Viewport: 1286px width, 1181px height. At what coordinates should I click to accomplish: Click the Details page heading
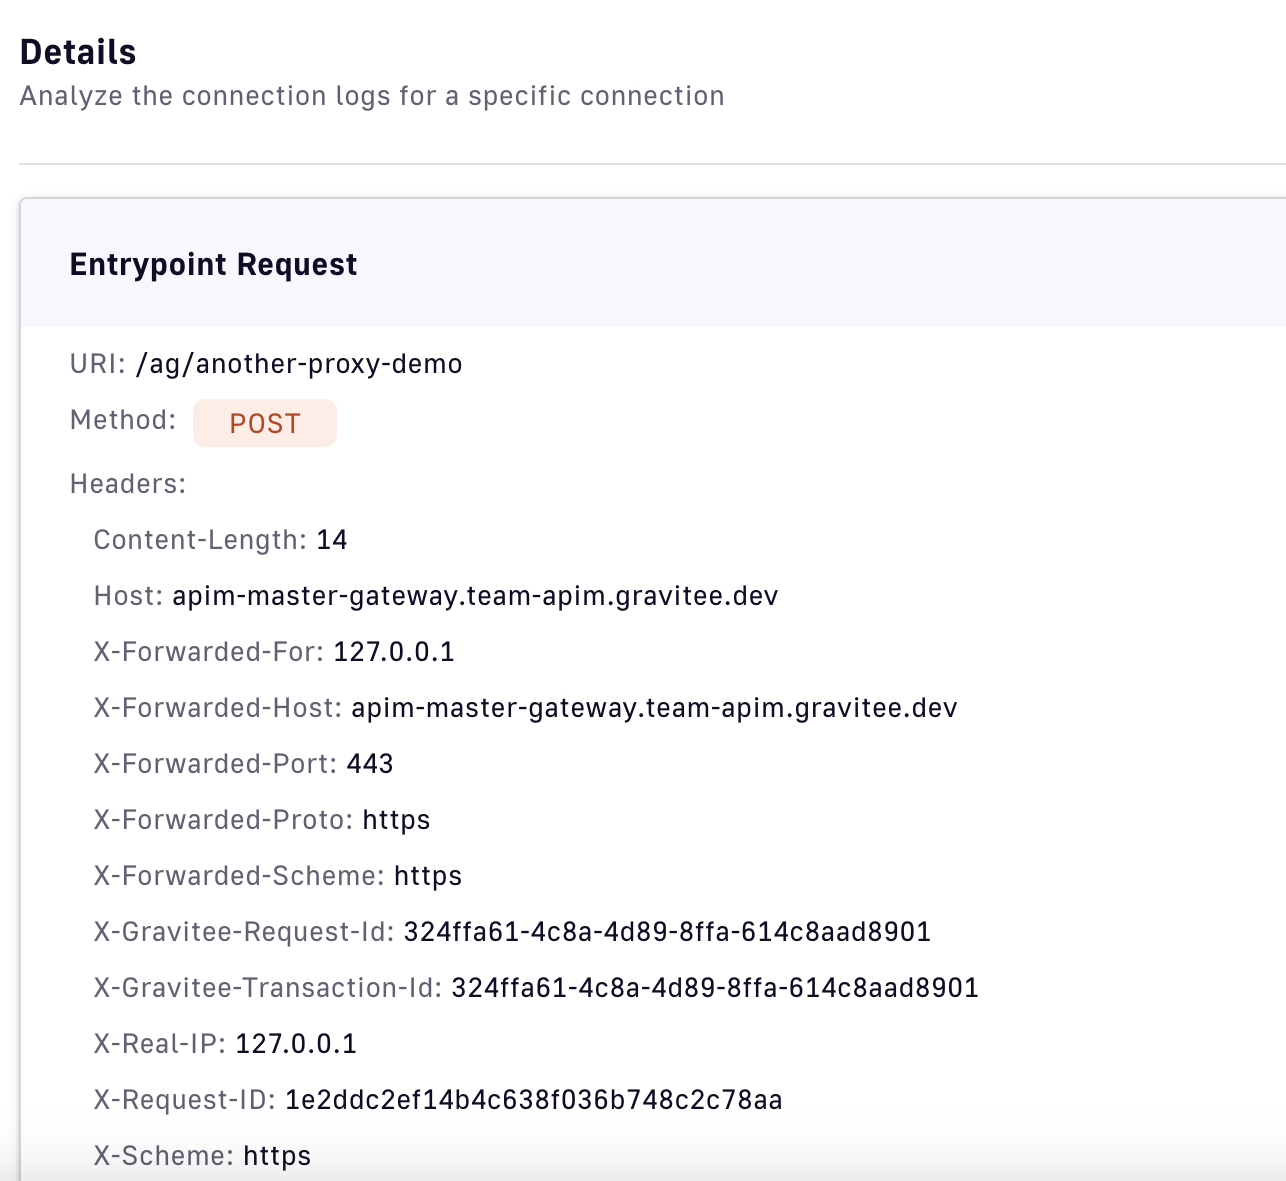(78, 52)
